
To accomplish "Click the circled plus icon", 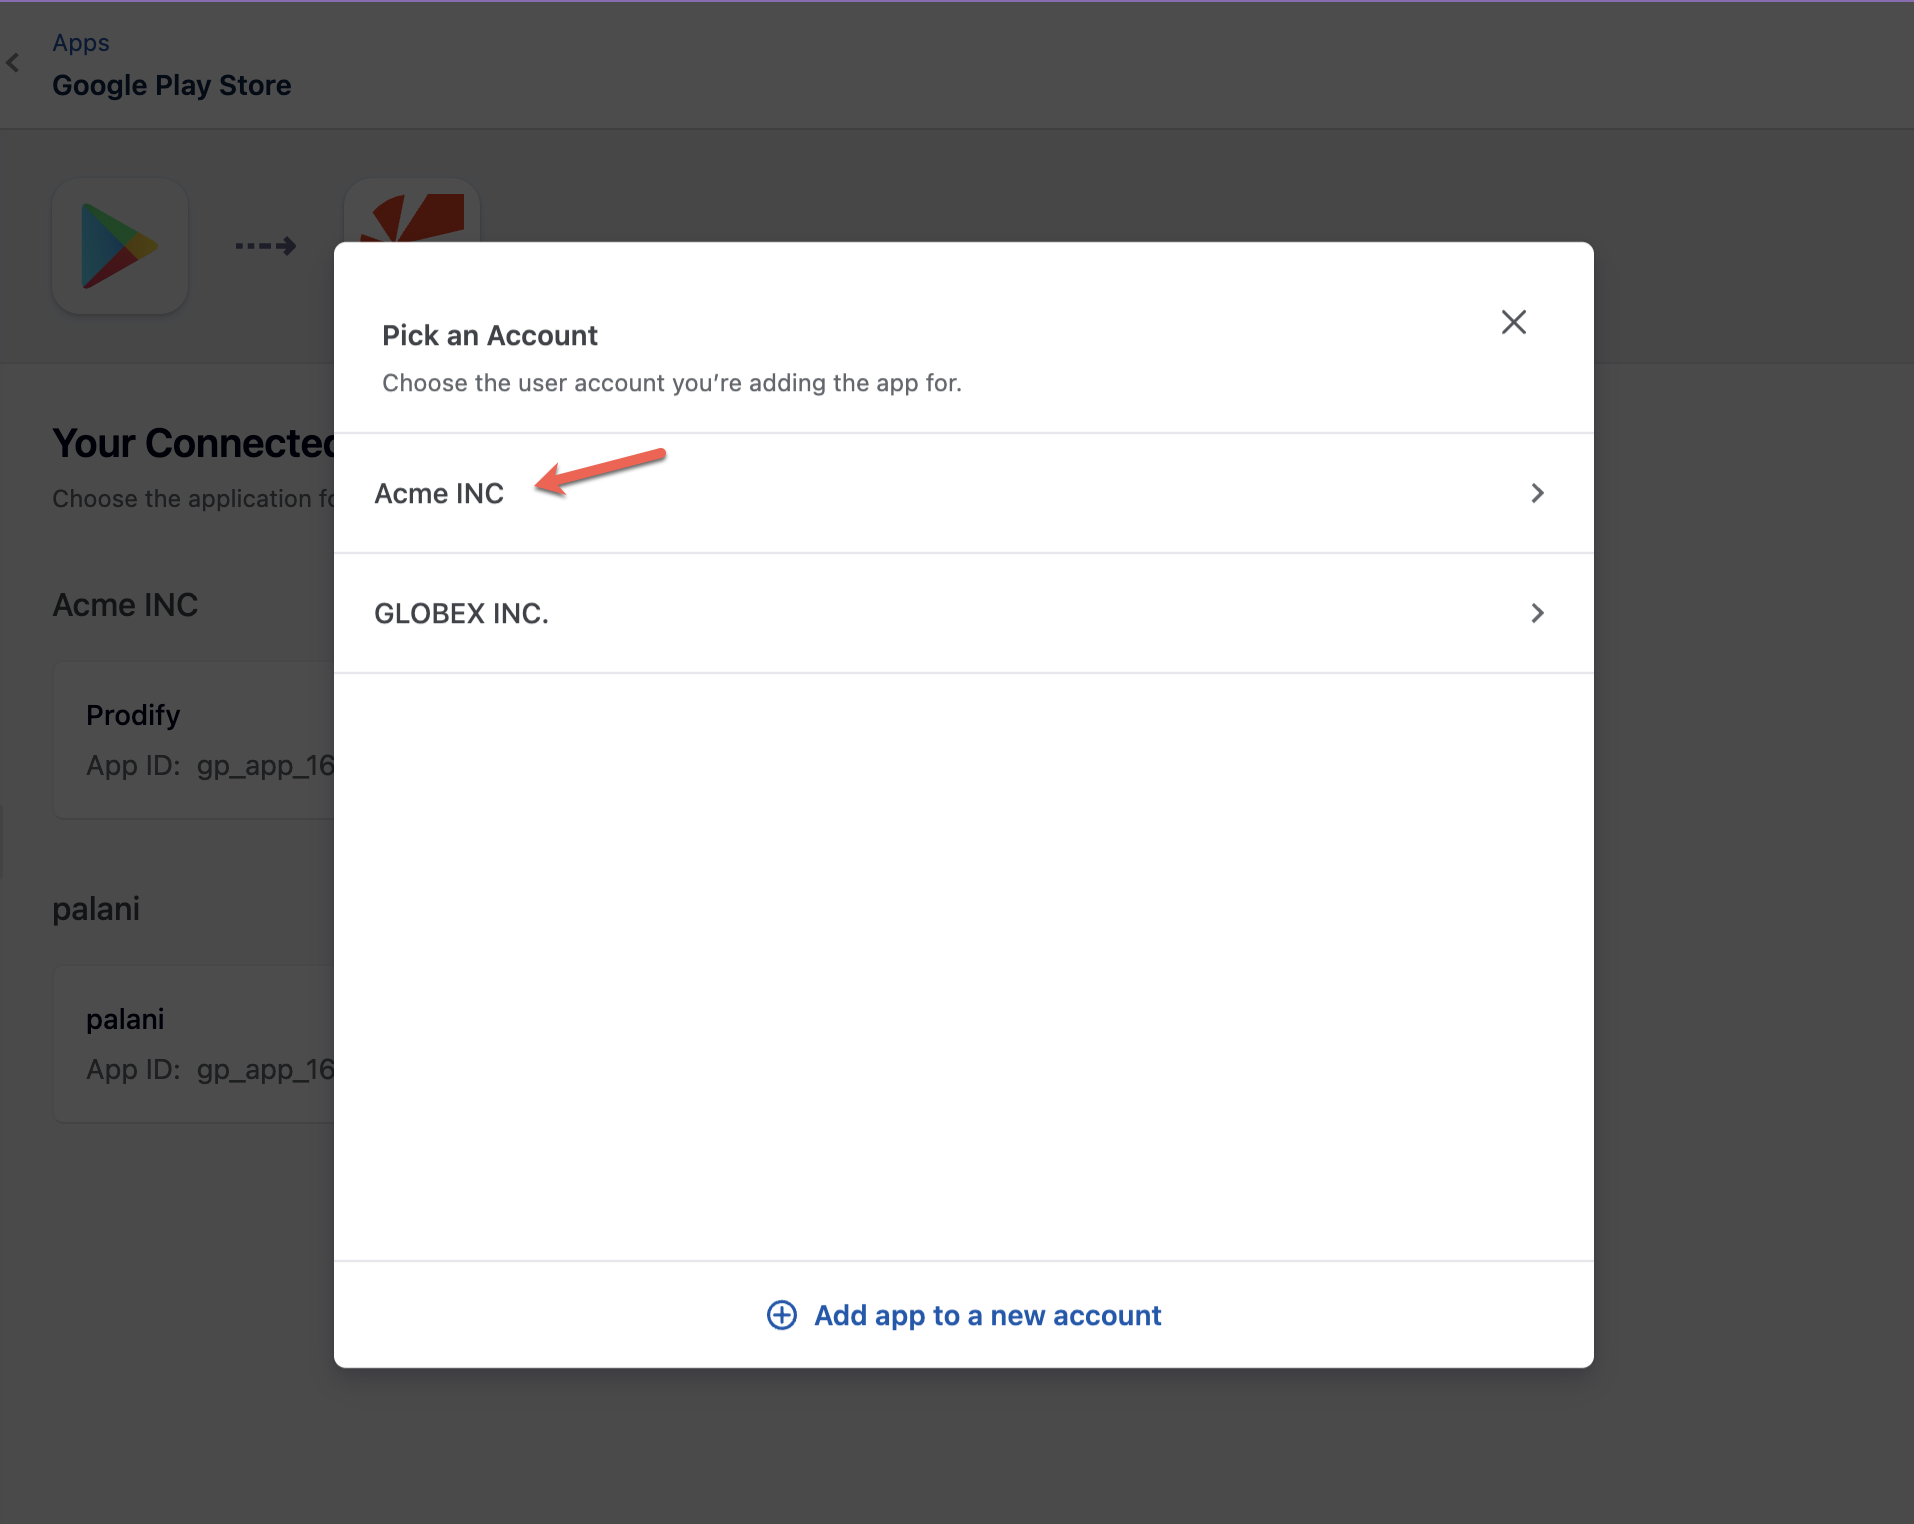I will [782, 1316].
